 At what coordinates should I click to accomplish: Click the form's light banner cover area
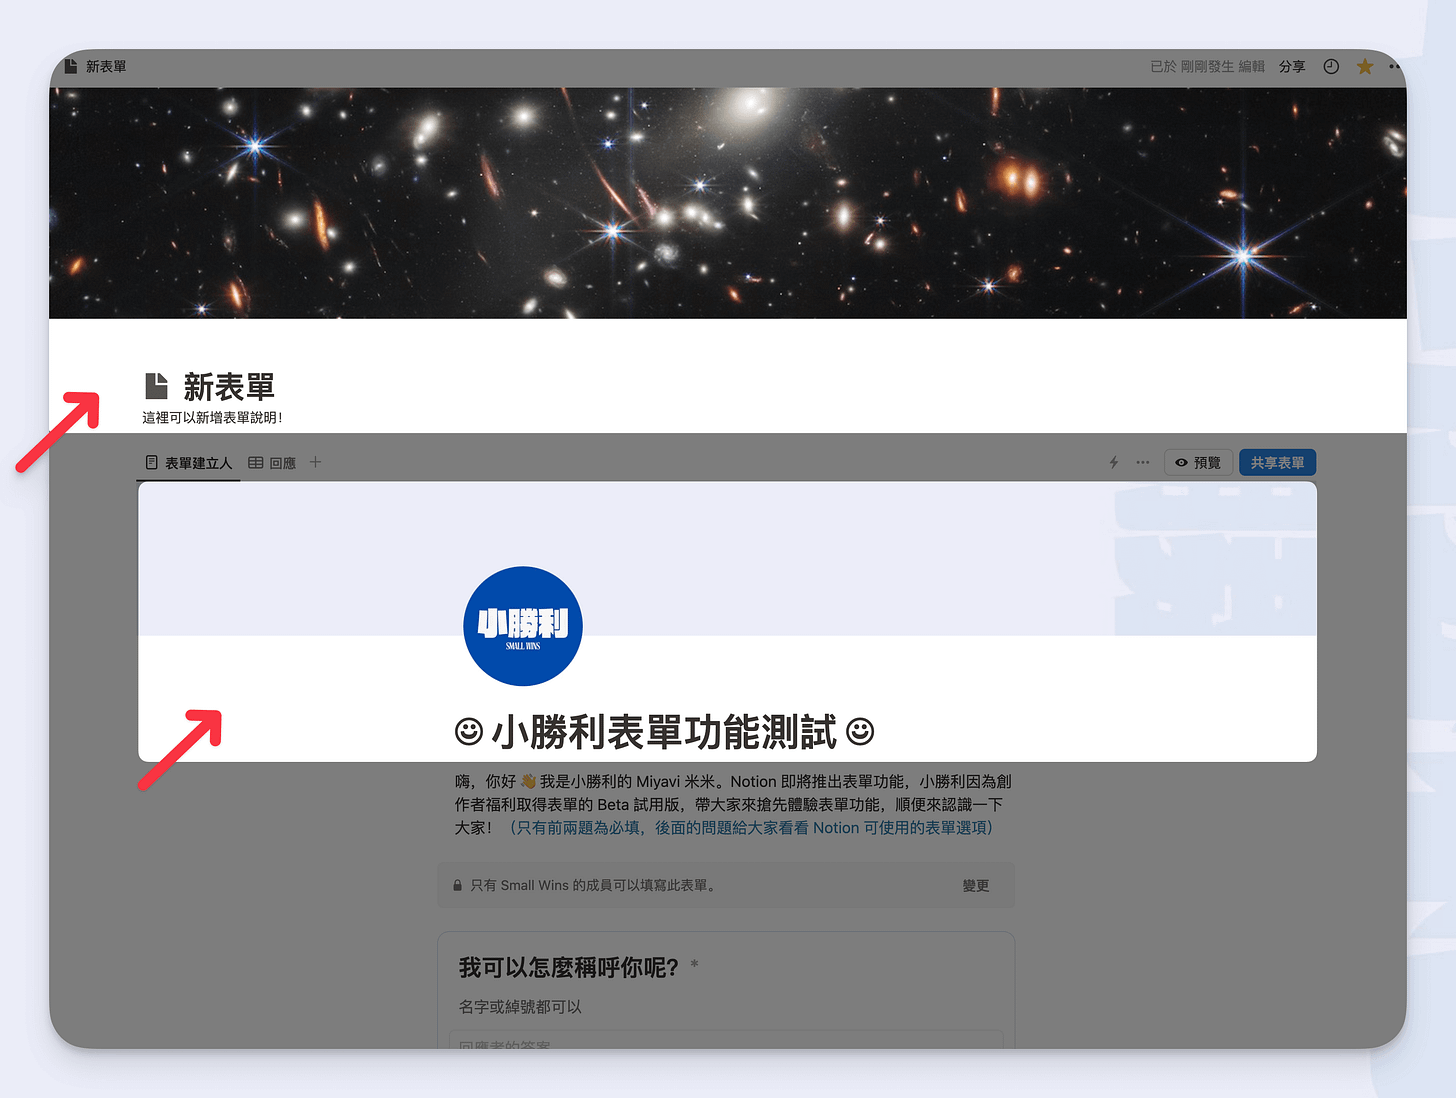point(727,559)
